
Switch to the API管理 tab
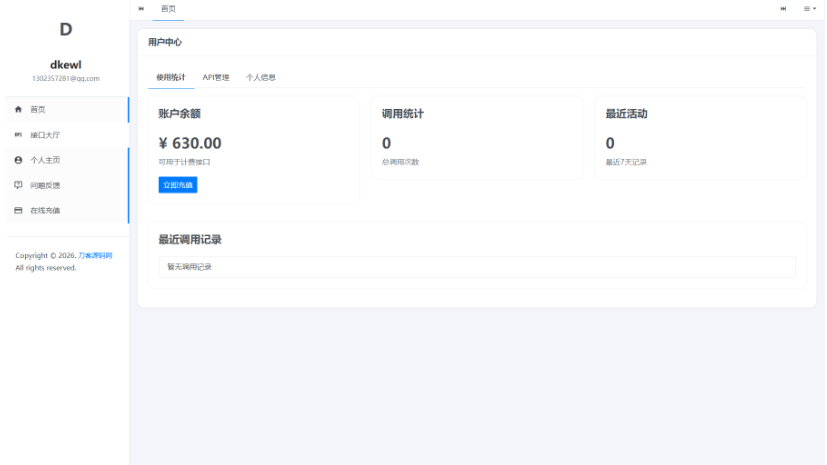(216, 78)
